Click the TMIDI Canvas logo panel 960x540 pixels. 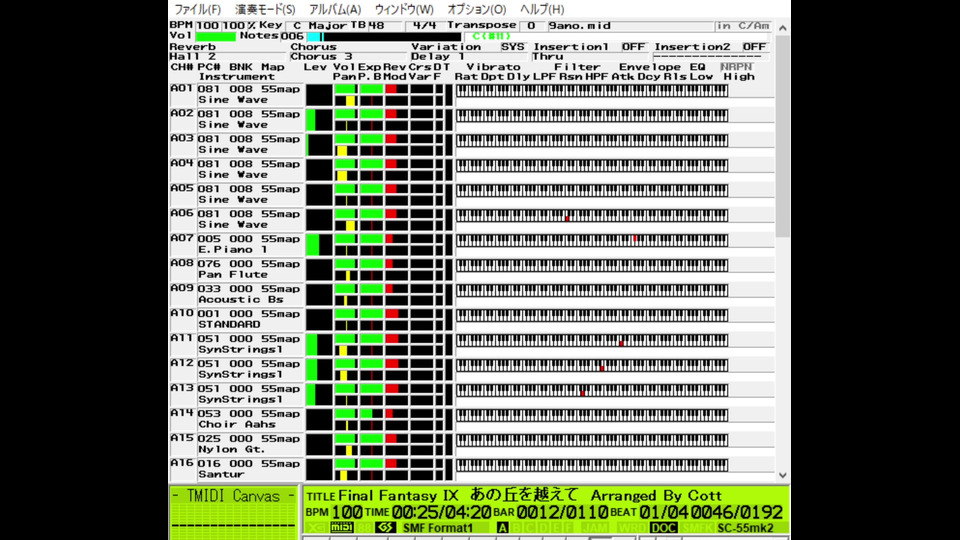pyautogui.click(x=233, y=512)
